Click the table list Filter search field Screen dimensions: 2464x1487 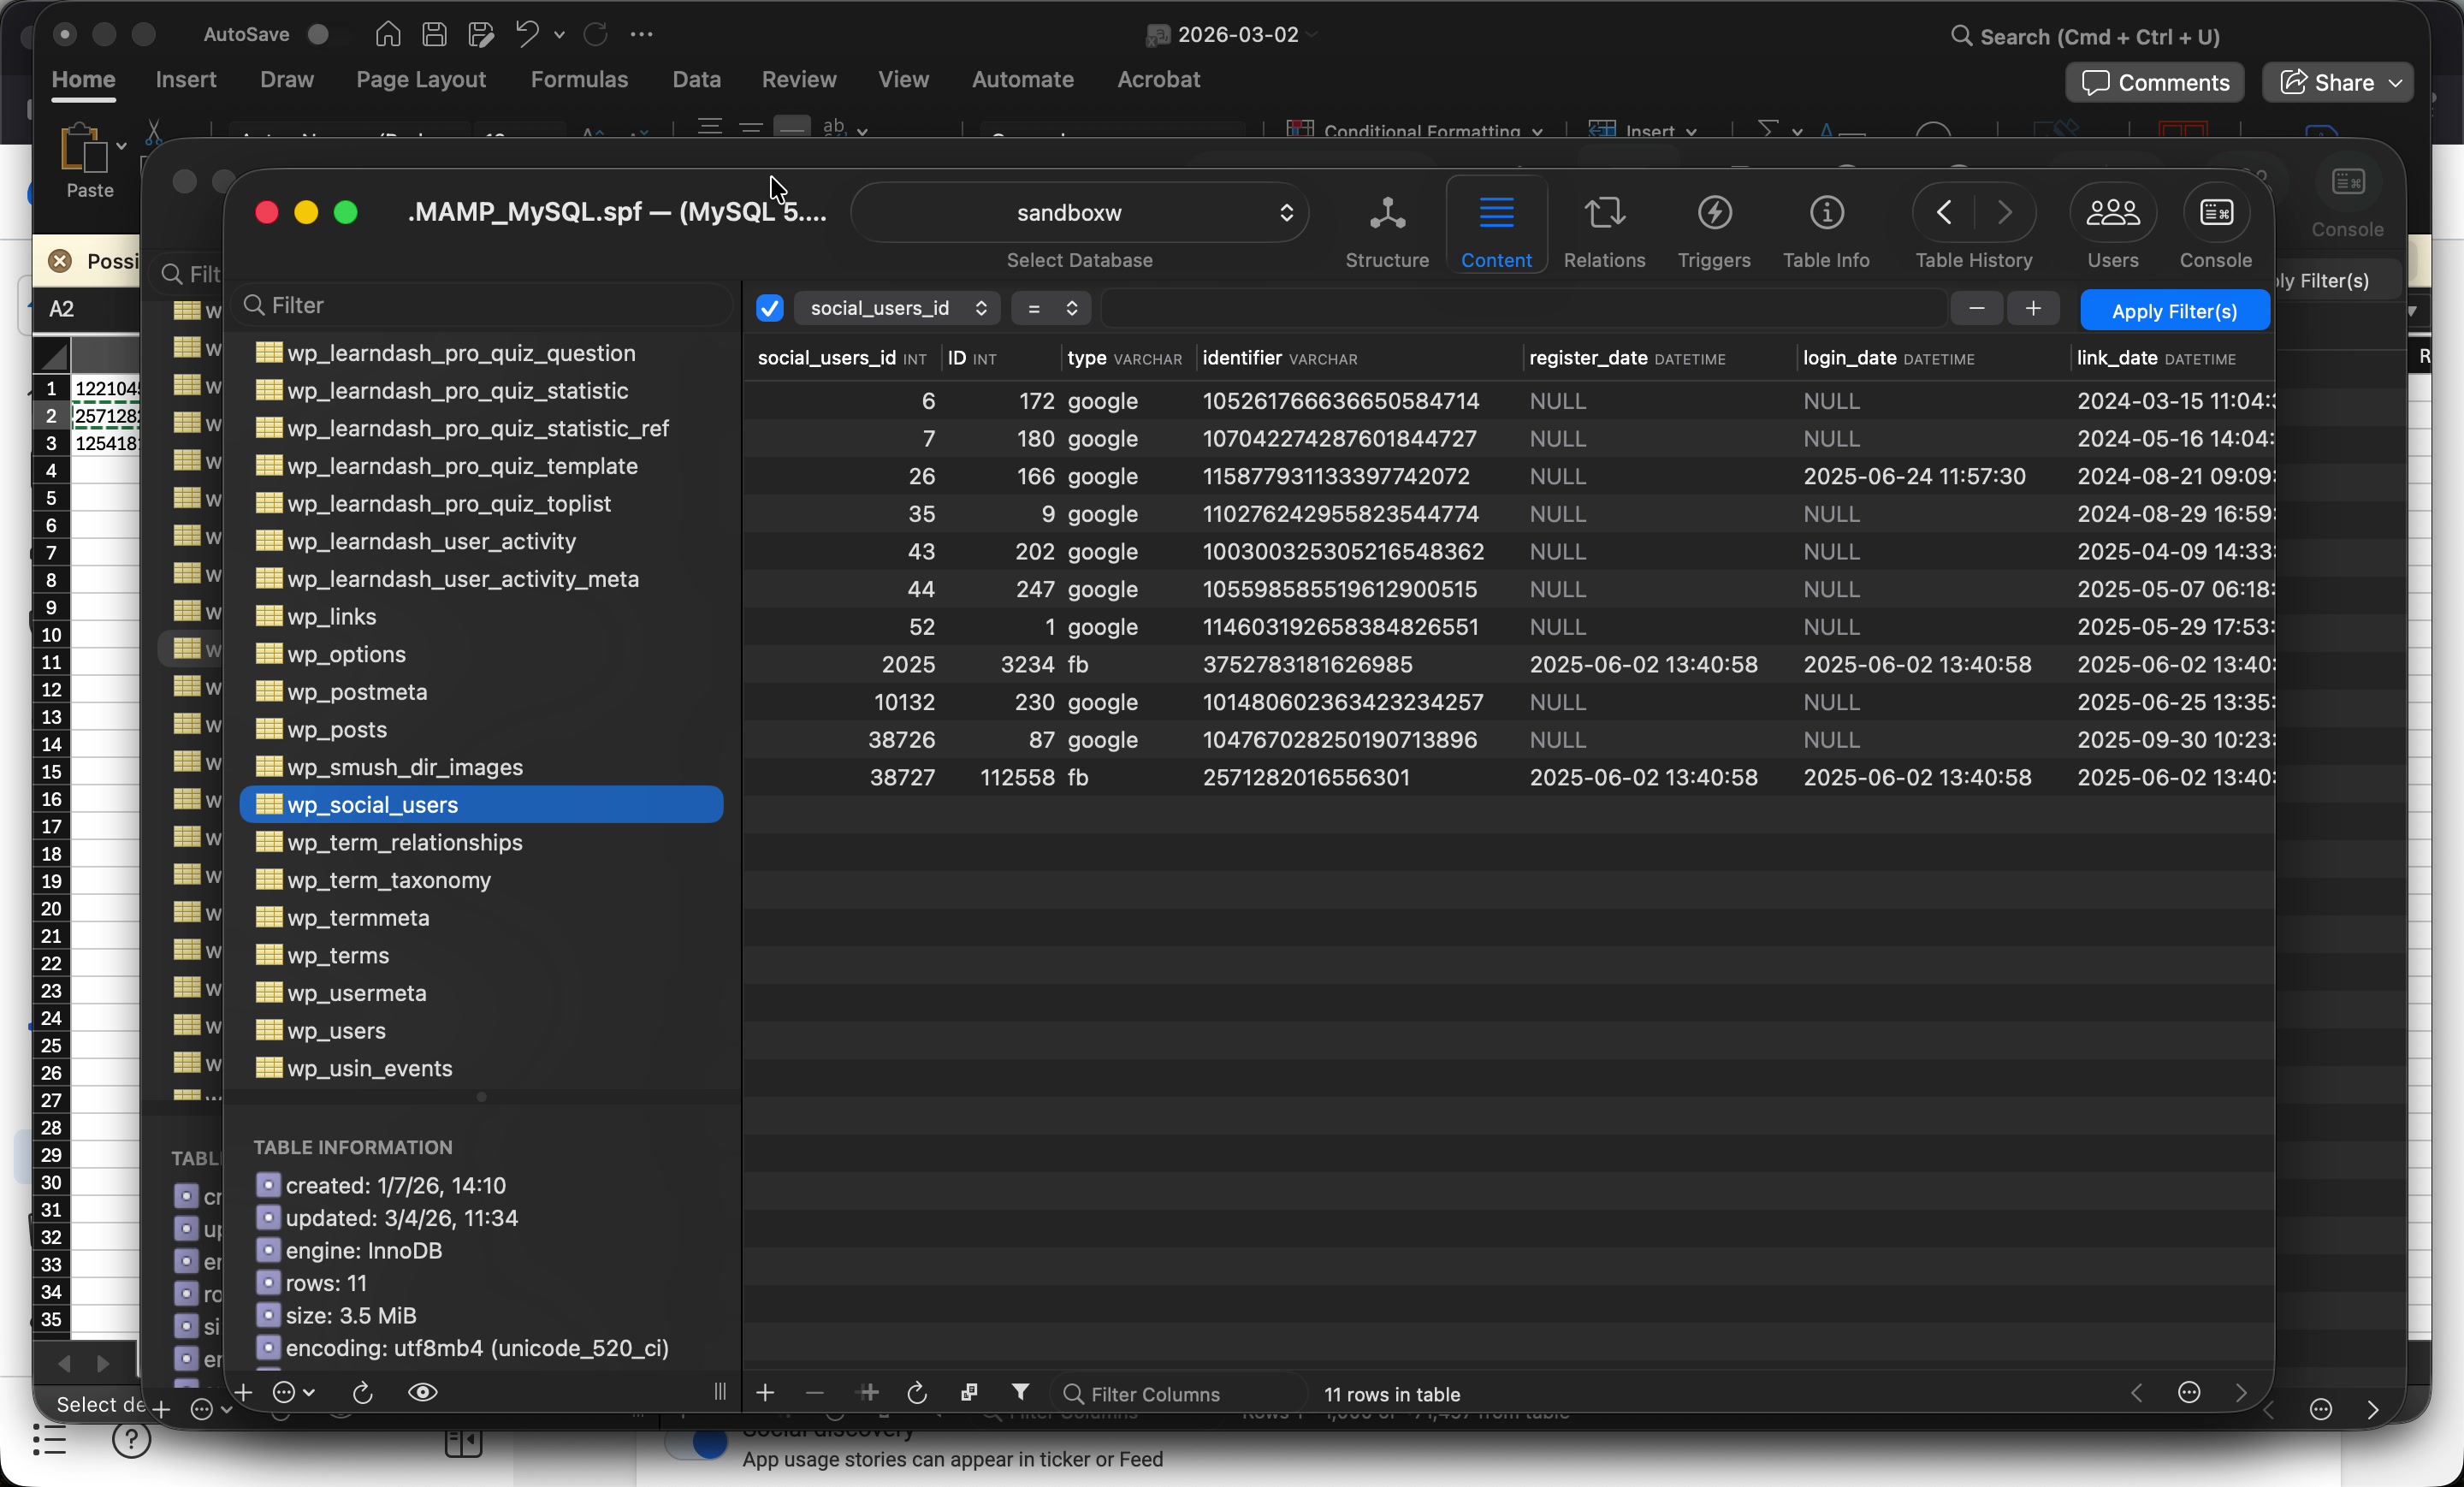(483, 305)
